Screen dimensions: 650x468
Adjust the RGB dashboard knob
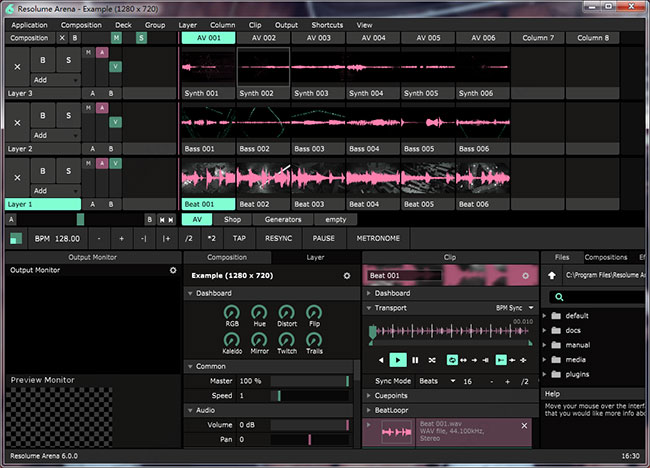pos(232,313)
